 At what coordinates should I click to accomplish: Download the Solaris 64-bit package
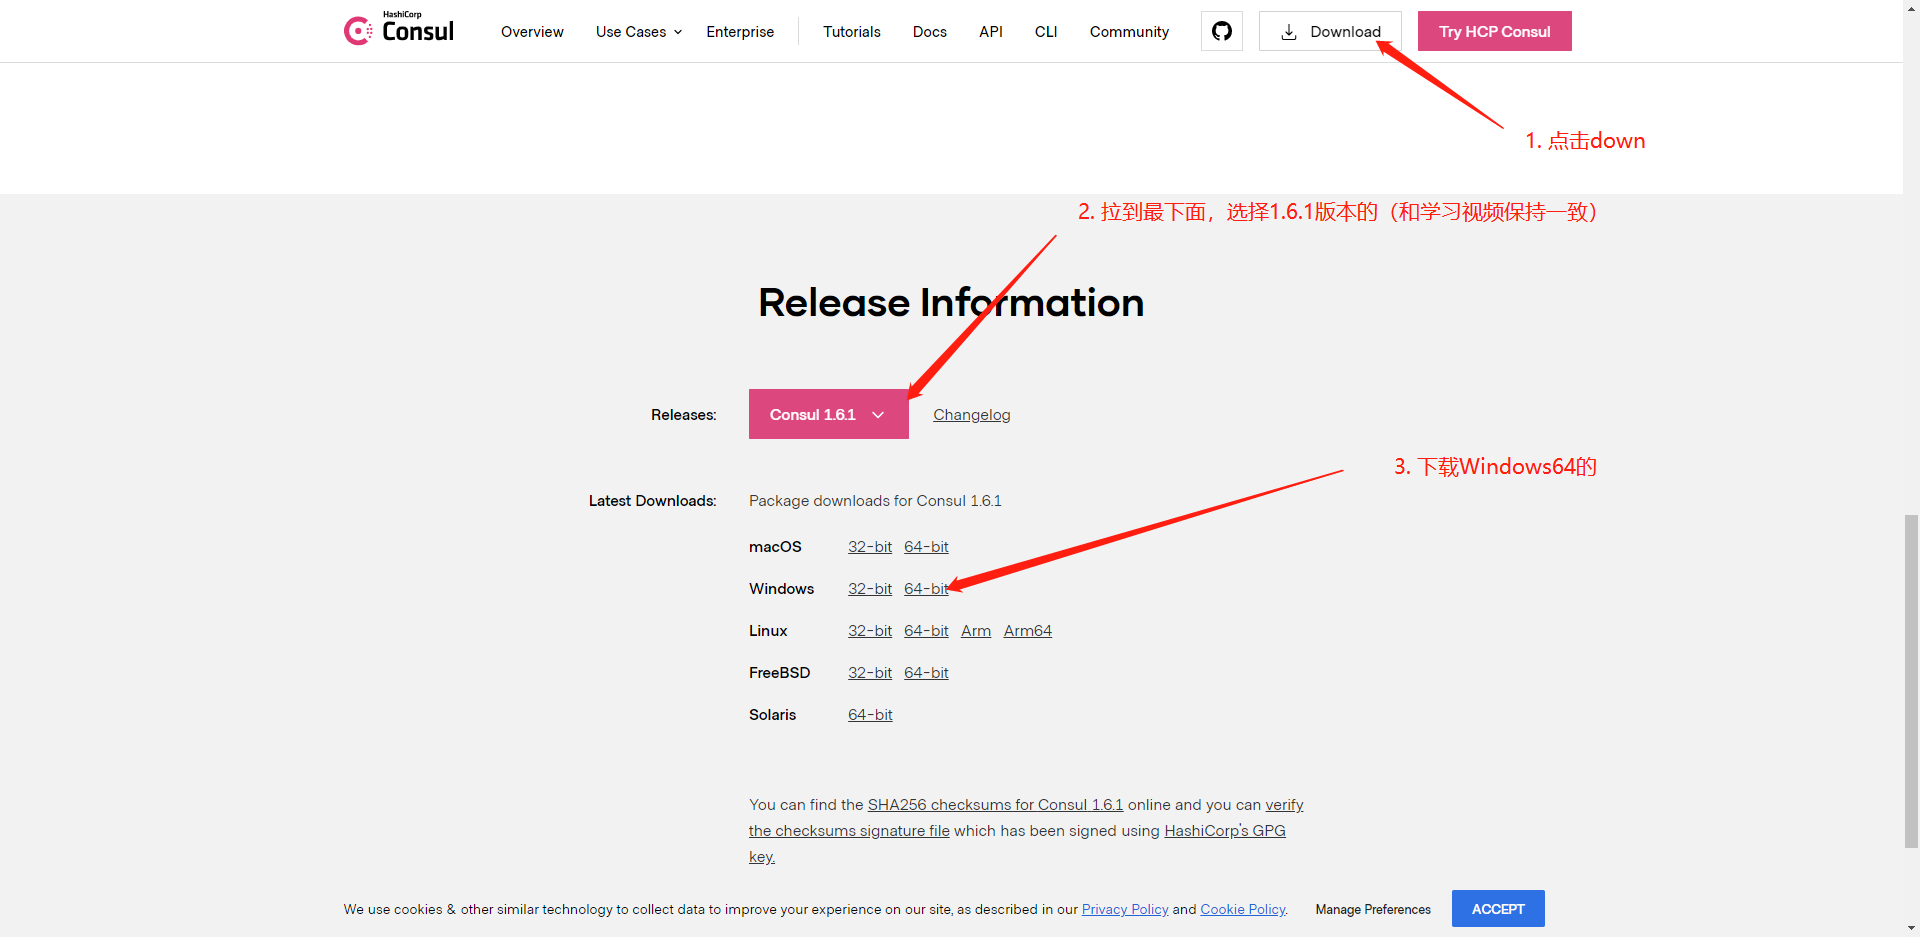[870, 715]
